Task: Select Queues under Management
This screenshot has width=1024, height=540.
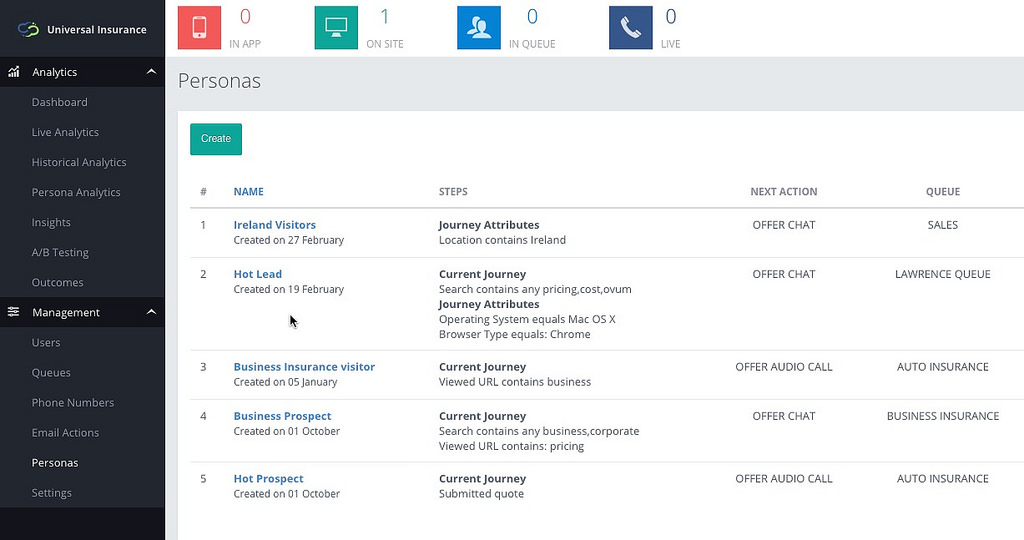Action: 51,372
